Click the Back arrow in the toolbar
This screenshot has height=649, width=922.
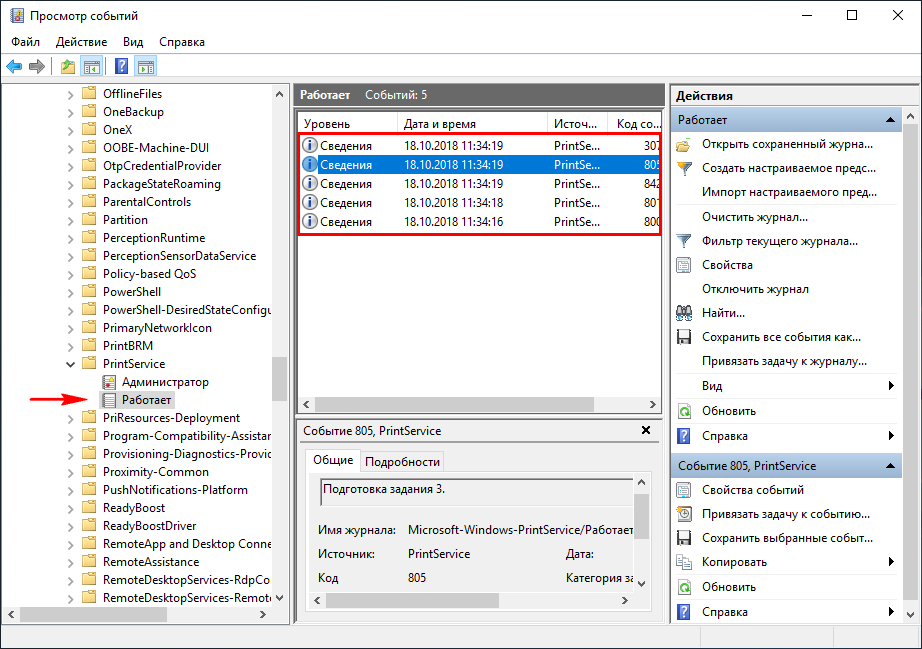[14, 67]
